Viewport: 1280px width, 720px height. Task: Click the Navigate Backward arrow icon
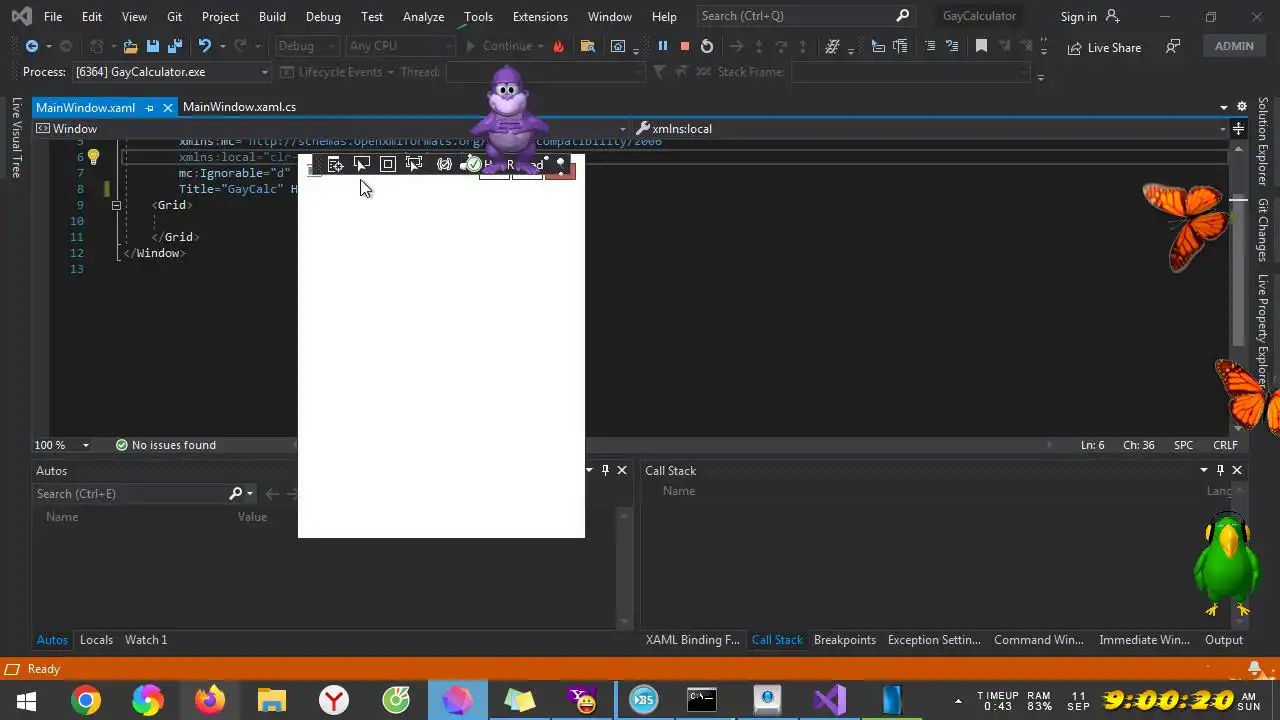coord(32,46)
